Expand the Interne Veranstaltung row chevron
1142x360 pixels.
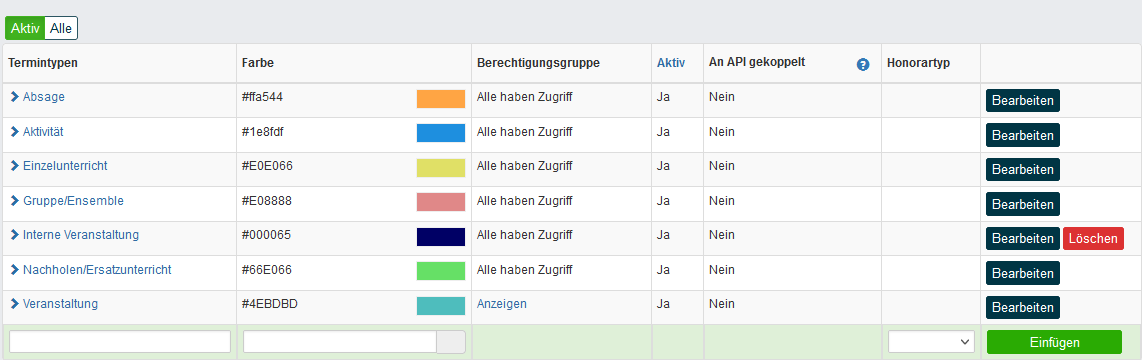tap(14, 235)
